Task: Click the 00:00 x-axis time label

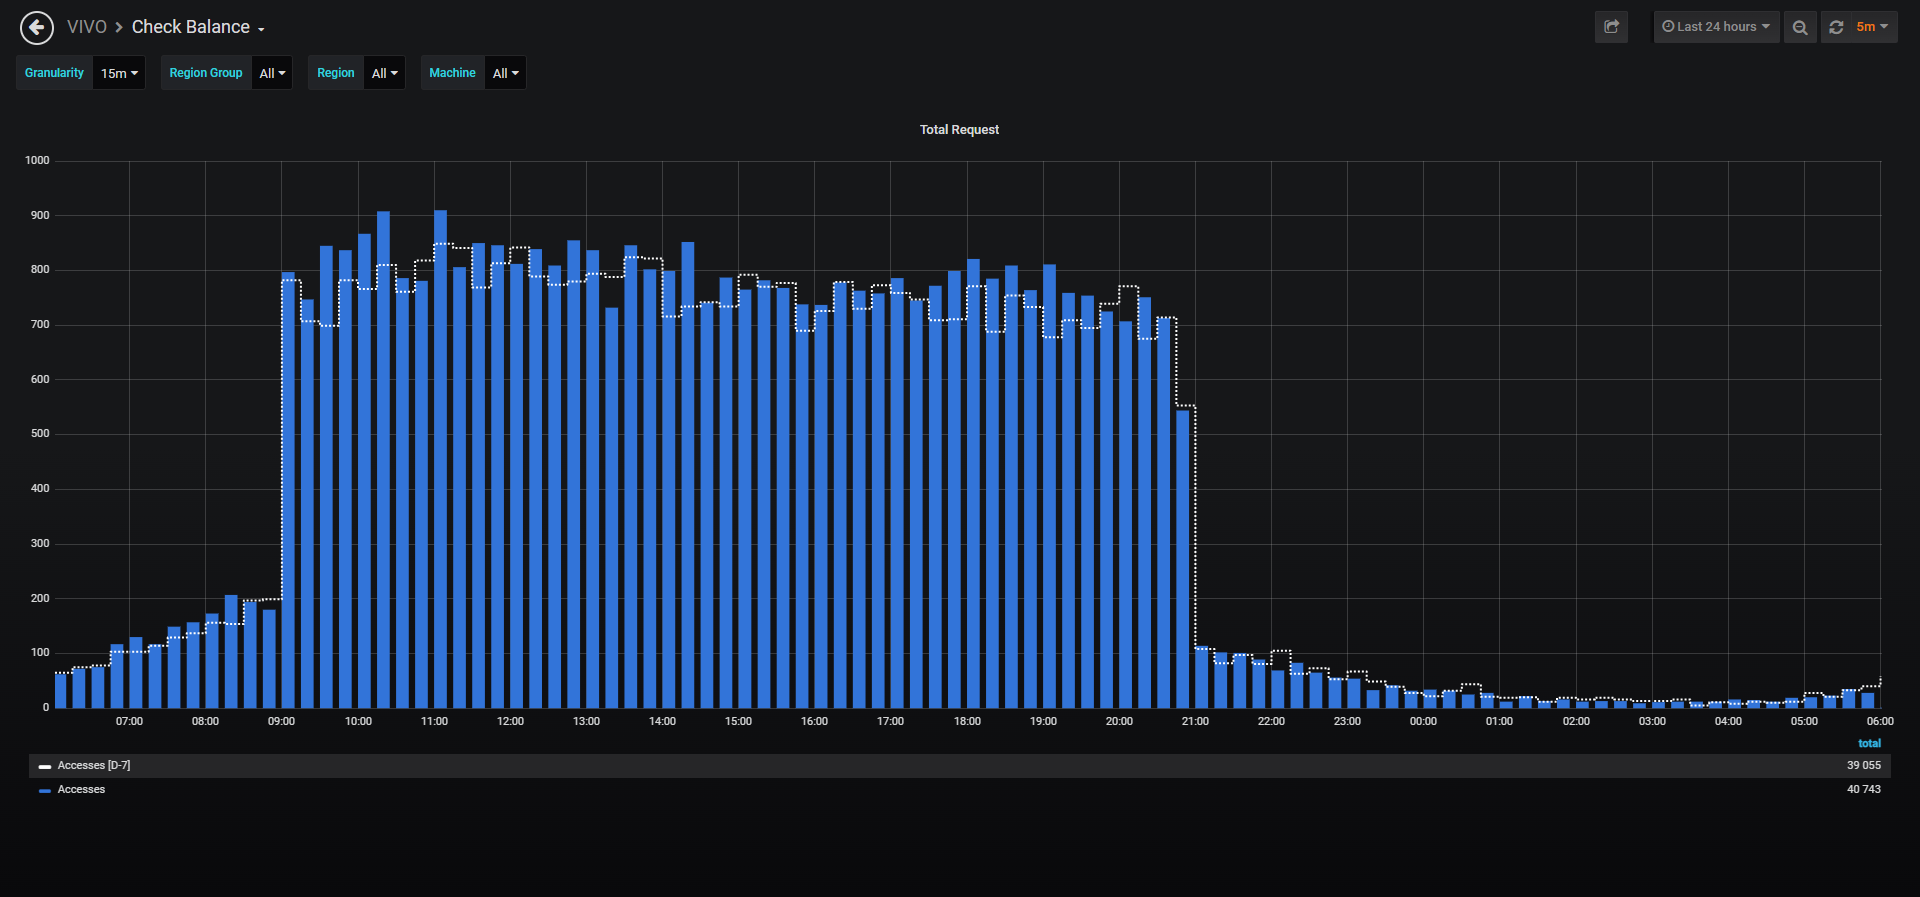Action: pos(1423,721)
